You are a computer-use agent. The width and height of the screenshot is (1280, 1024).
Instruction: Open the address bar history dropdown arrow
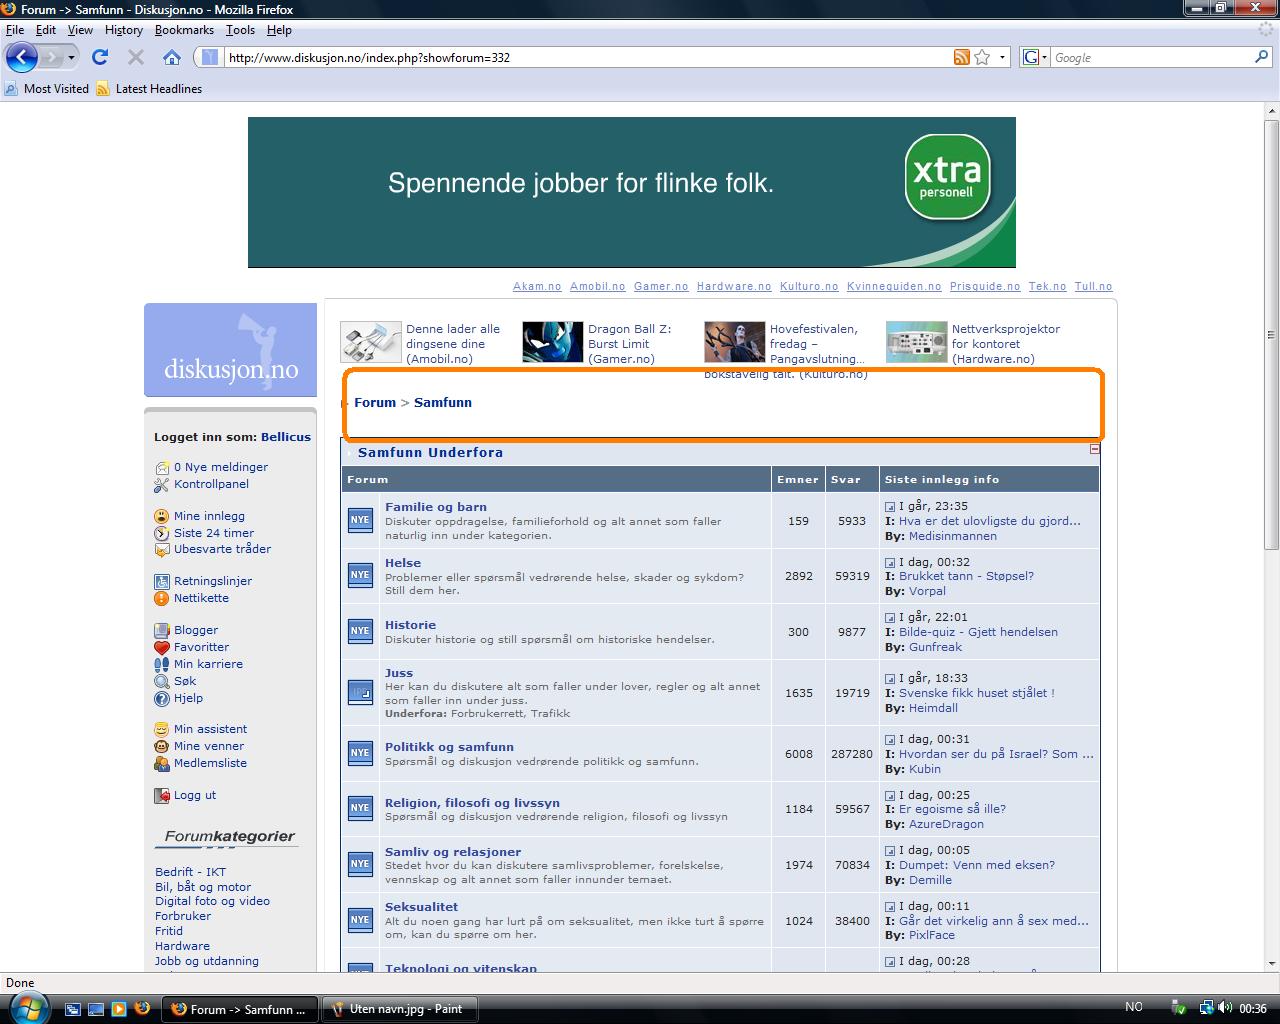click(1002, 57)
